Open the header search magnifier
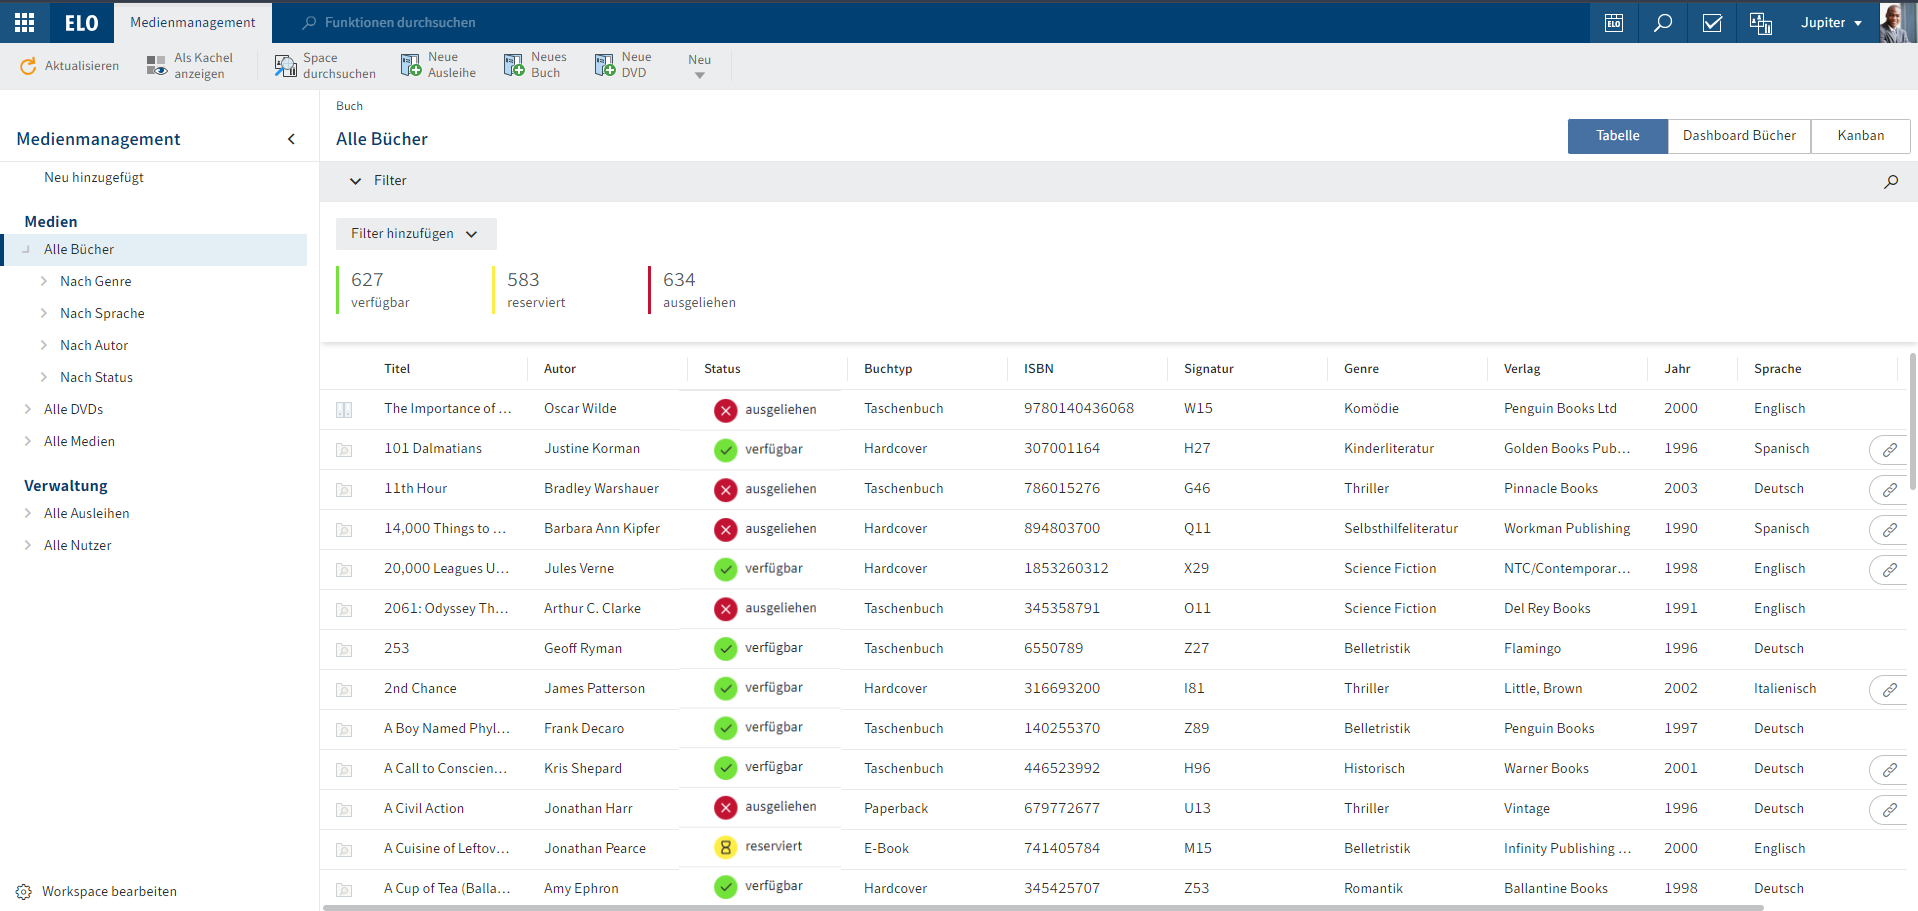This screenshot has height=911, width=1918. pyautogui.click(x=1663, y=22)
